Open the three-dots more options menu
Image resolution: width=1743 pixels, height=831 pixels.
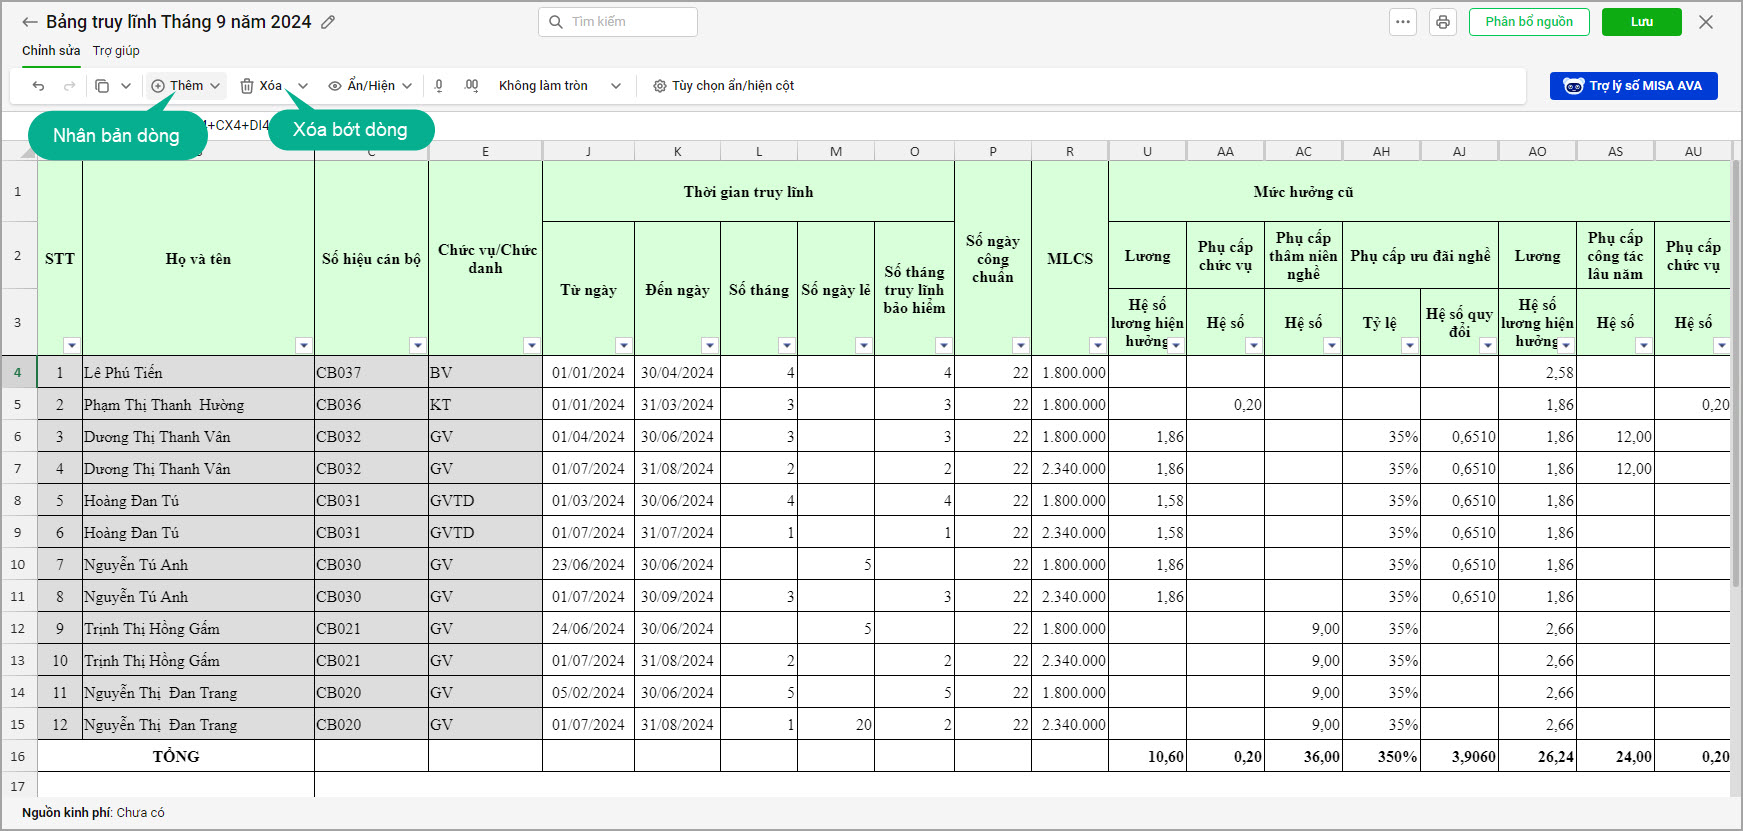pyautogui.click(x=1403, y=22)
